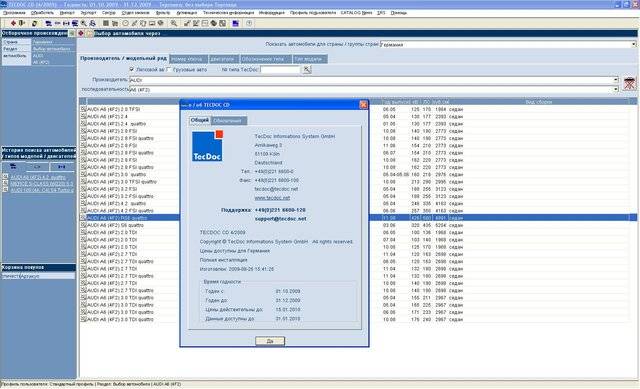Click the 'Корзина покупок' panel header

[38, 267]
